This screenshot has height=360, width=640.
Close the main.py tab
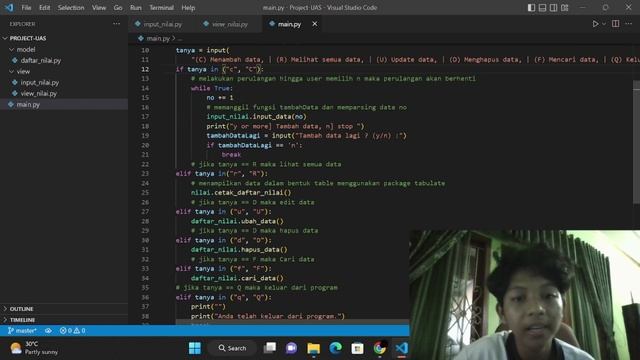315,24
